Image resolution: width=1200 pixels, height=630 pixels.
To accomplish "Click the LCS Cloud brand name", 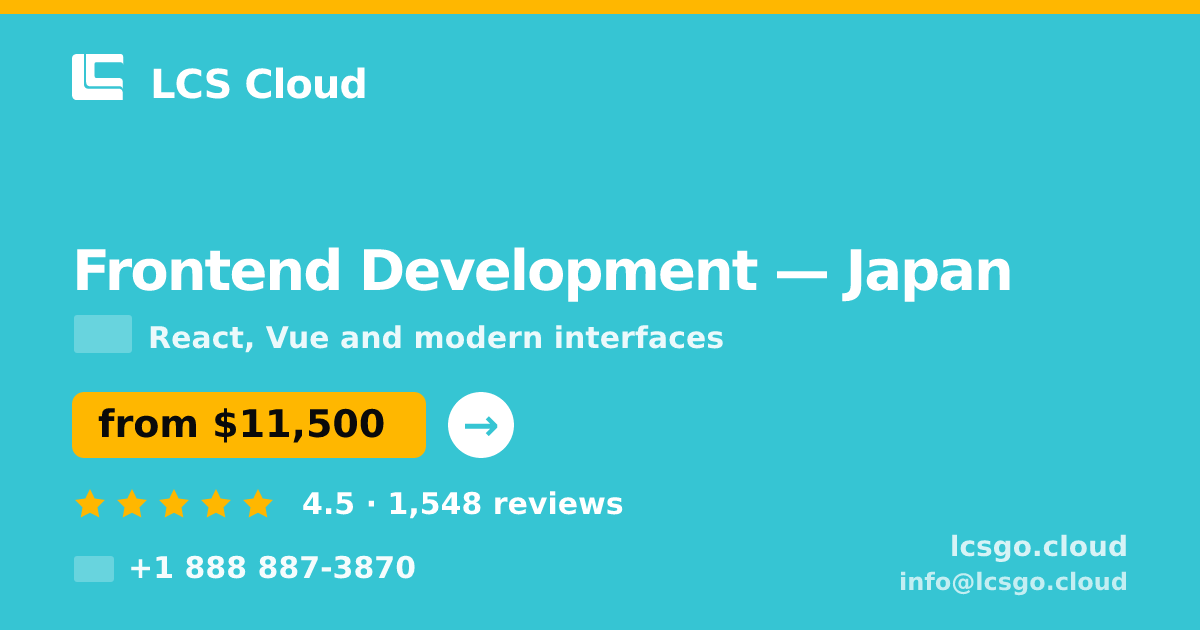I will pyautogui.click(x=258, y=84).
